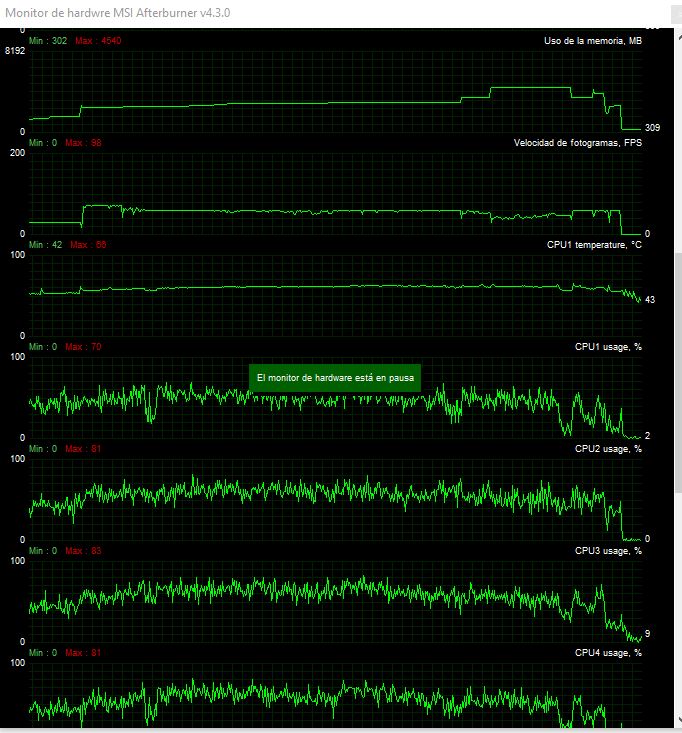Click the '200' axis label of FPS graph
Image resolution: width=682 pixels, height=733 pixels.
pos(17,153)
